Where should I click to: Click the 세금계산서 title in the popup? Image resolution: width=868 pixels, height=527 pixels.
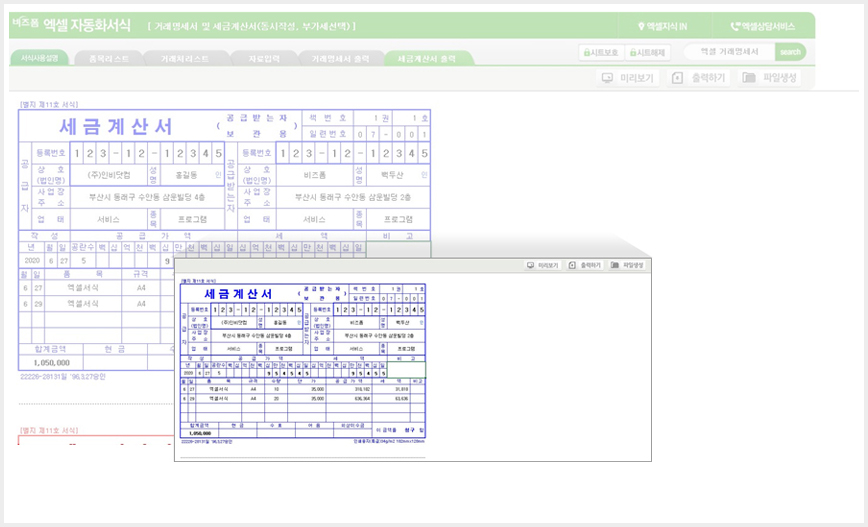point(238,293)
